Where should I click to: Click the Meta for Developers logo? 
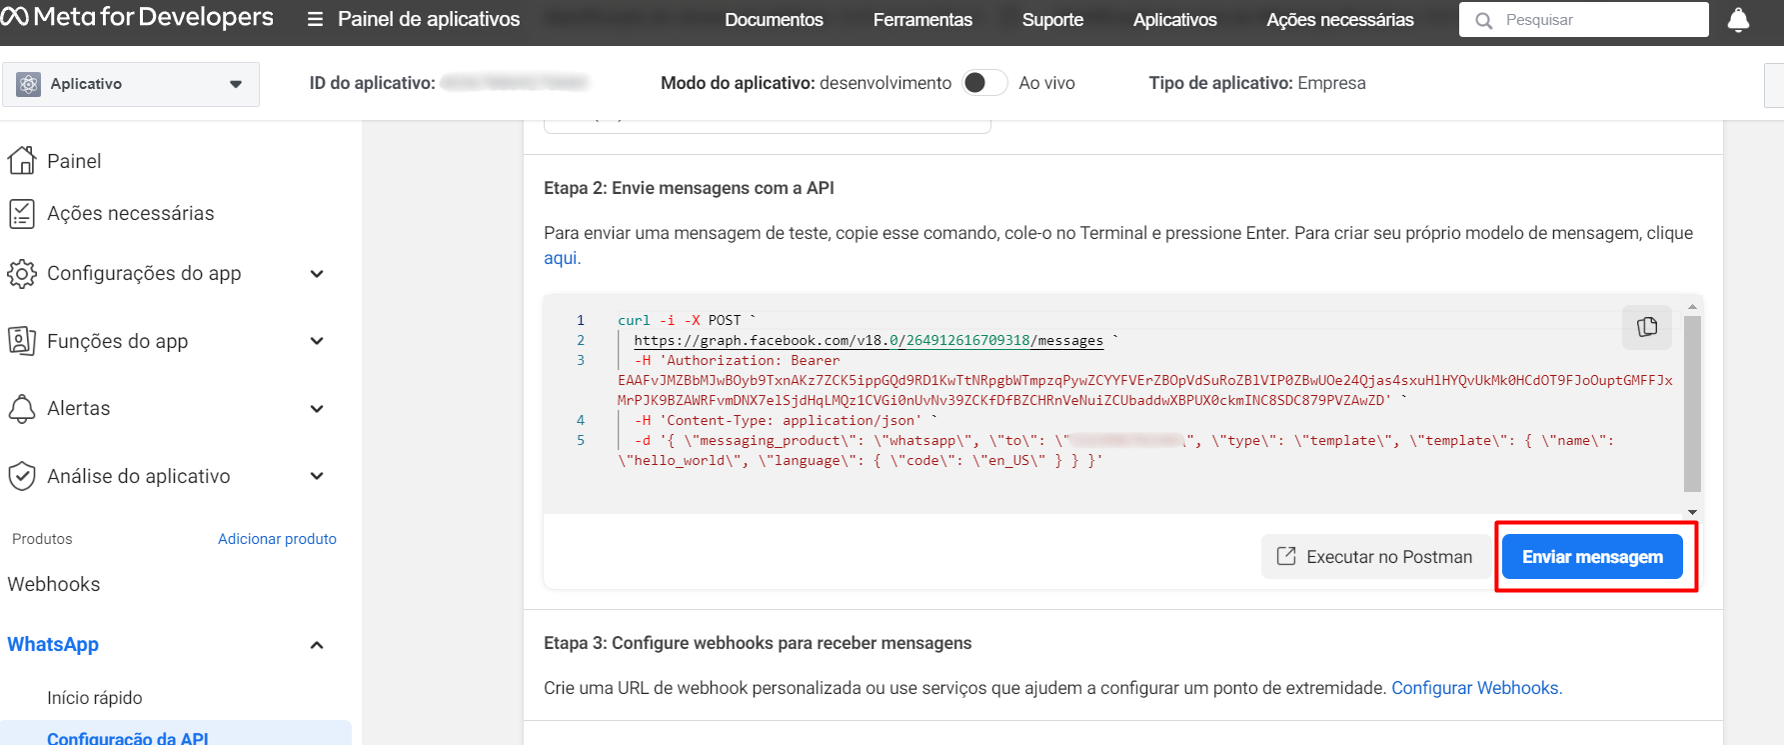(137, 17)
